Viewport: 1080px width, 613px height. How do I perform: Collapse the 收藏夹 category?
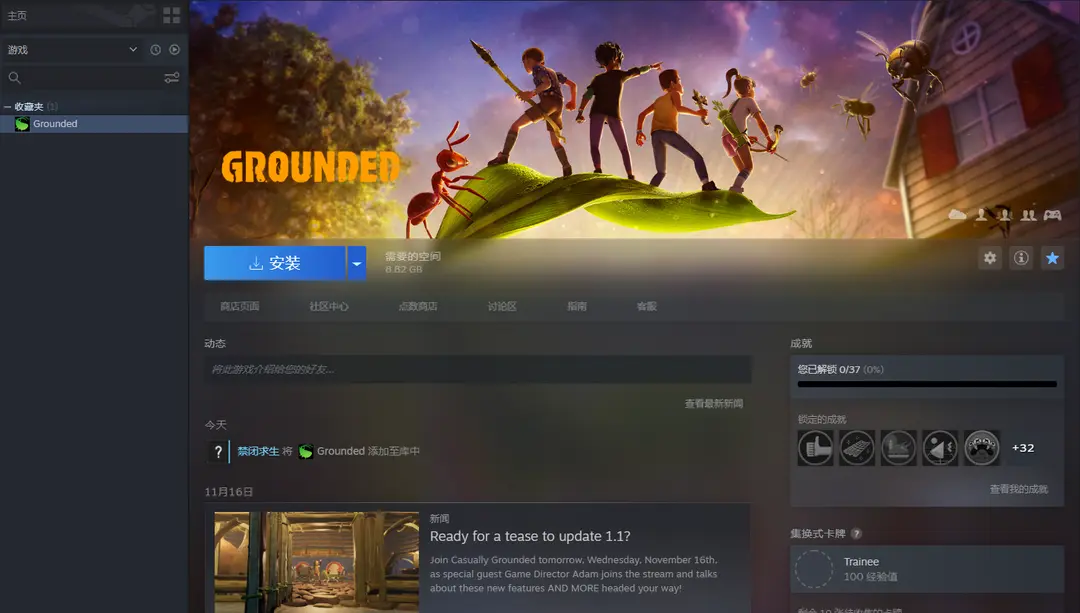tap(7, 107)
